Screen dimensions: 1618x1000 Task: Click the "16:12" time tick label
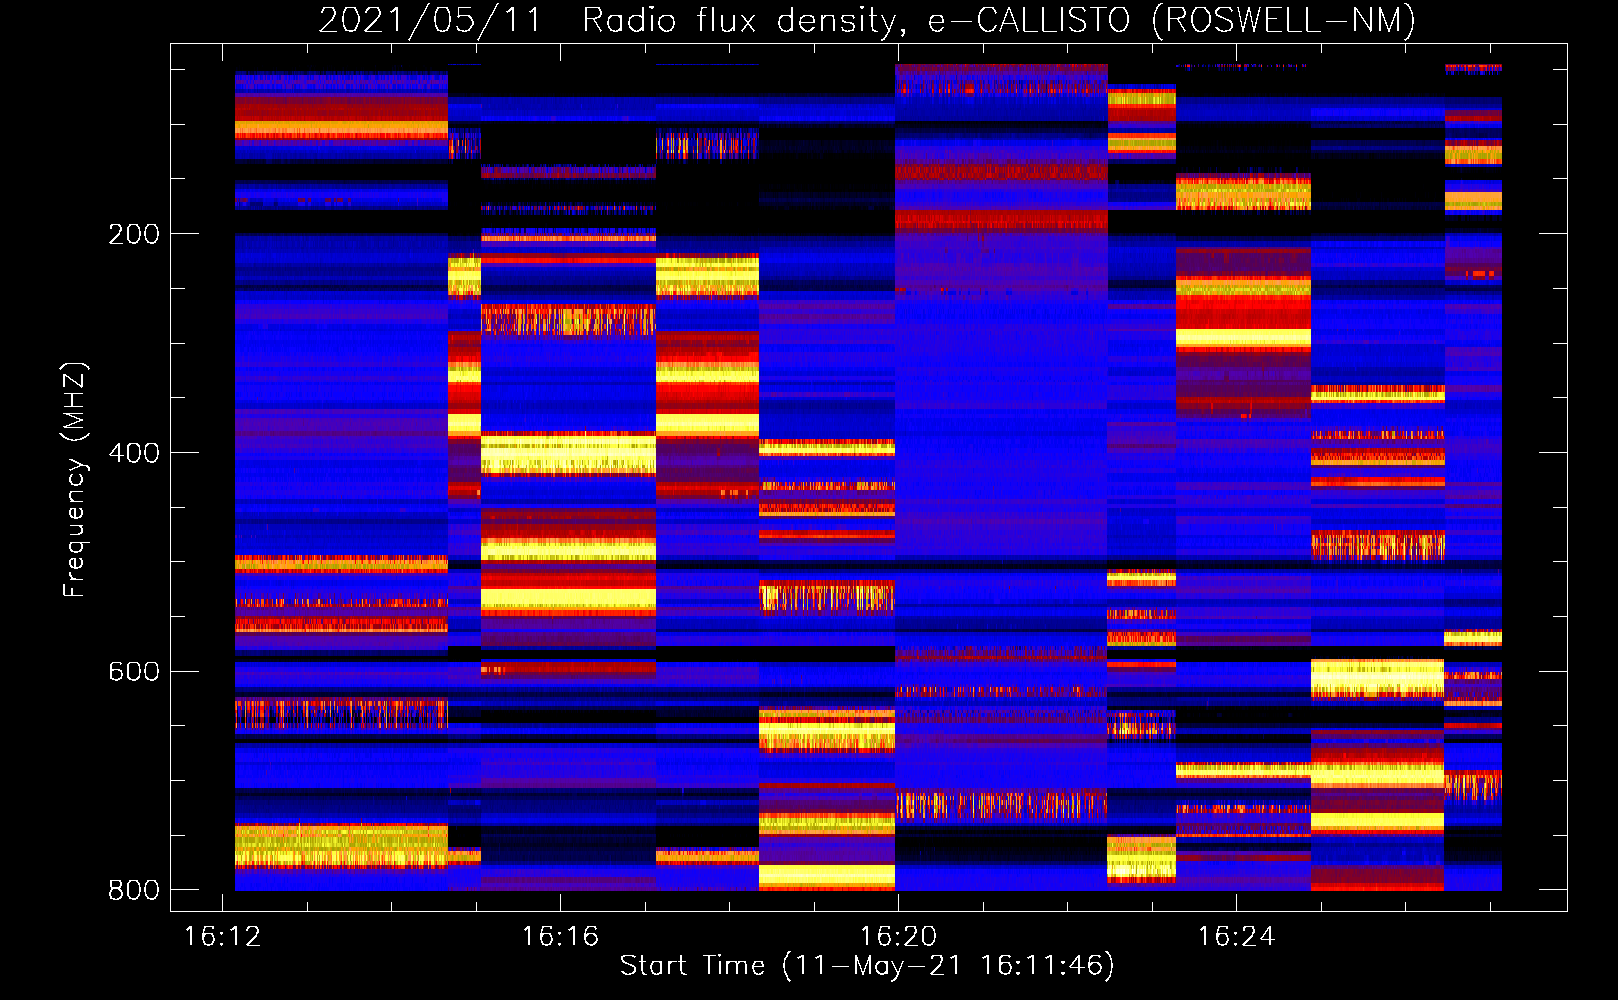[222, 936]
